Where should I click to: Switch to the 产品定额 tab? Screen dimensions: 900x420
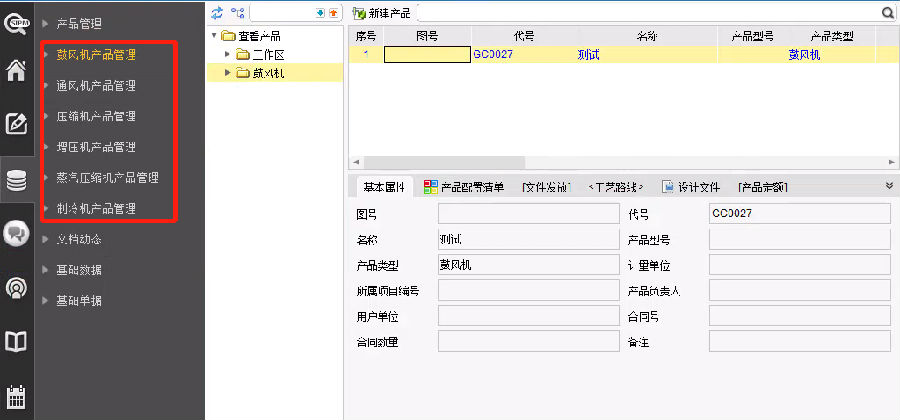coord(763,187)
